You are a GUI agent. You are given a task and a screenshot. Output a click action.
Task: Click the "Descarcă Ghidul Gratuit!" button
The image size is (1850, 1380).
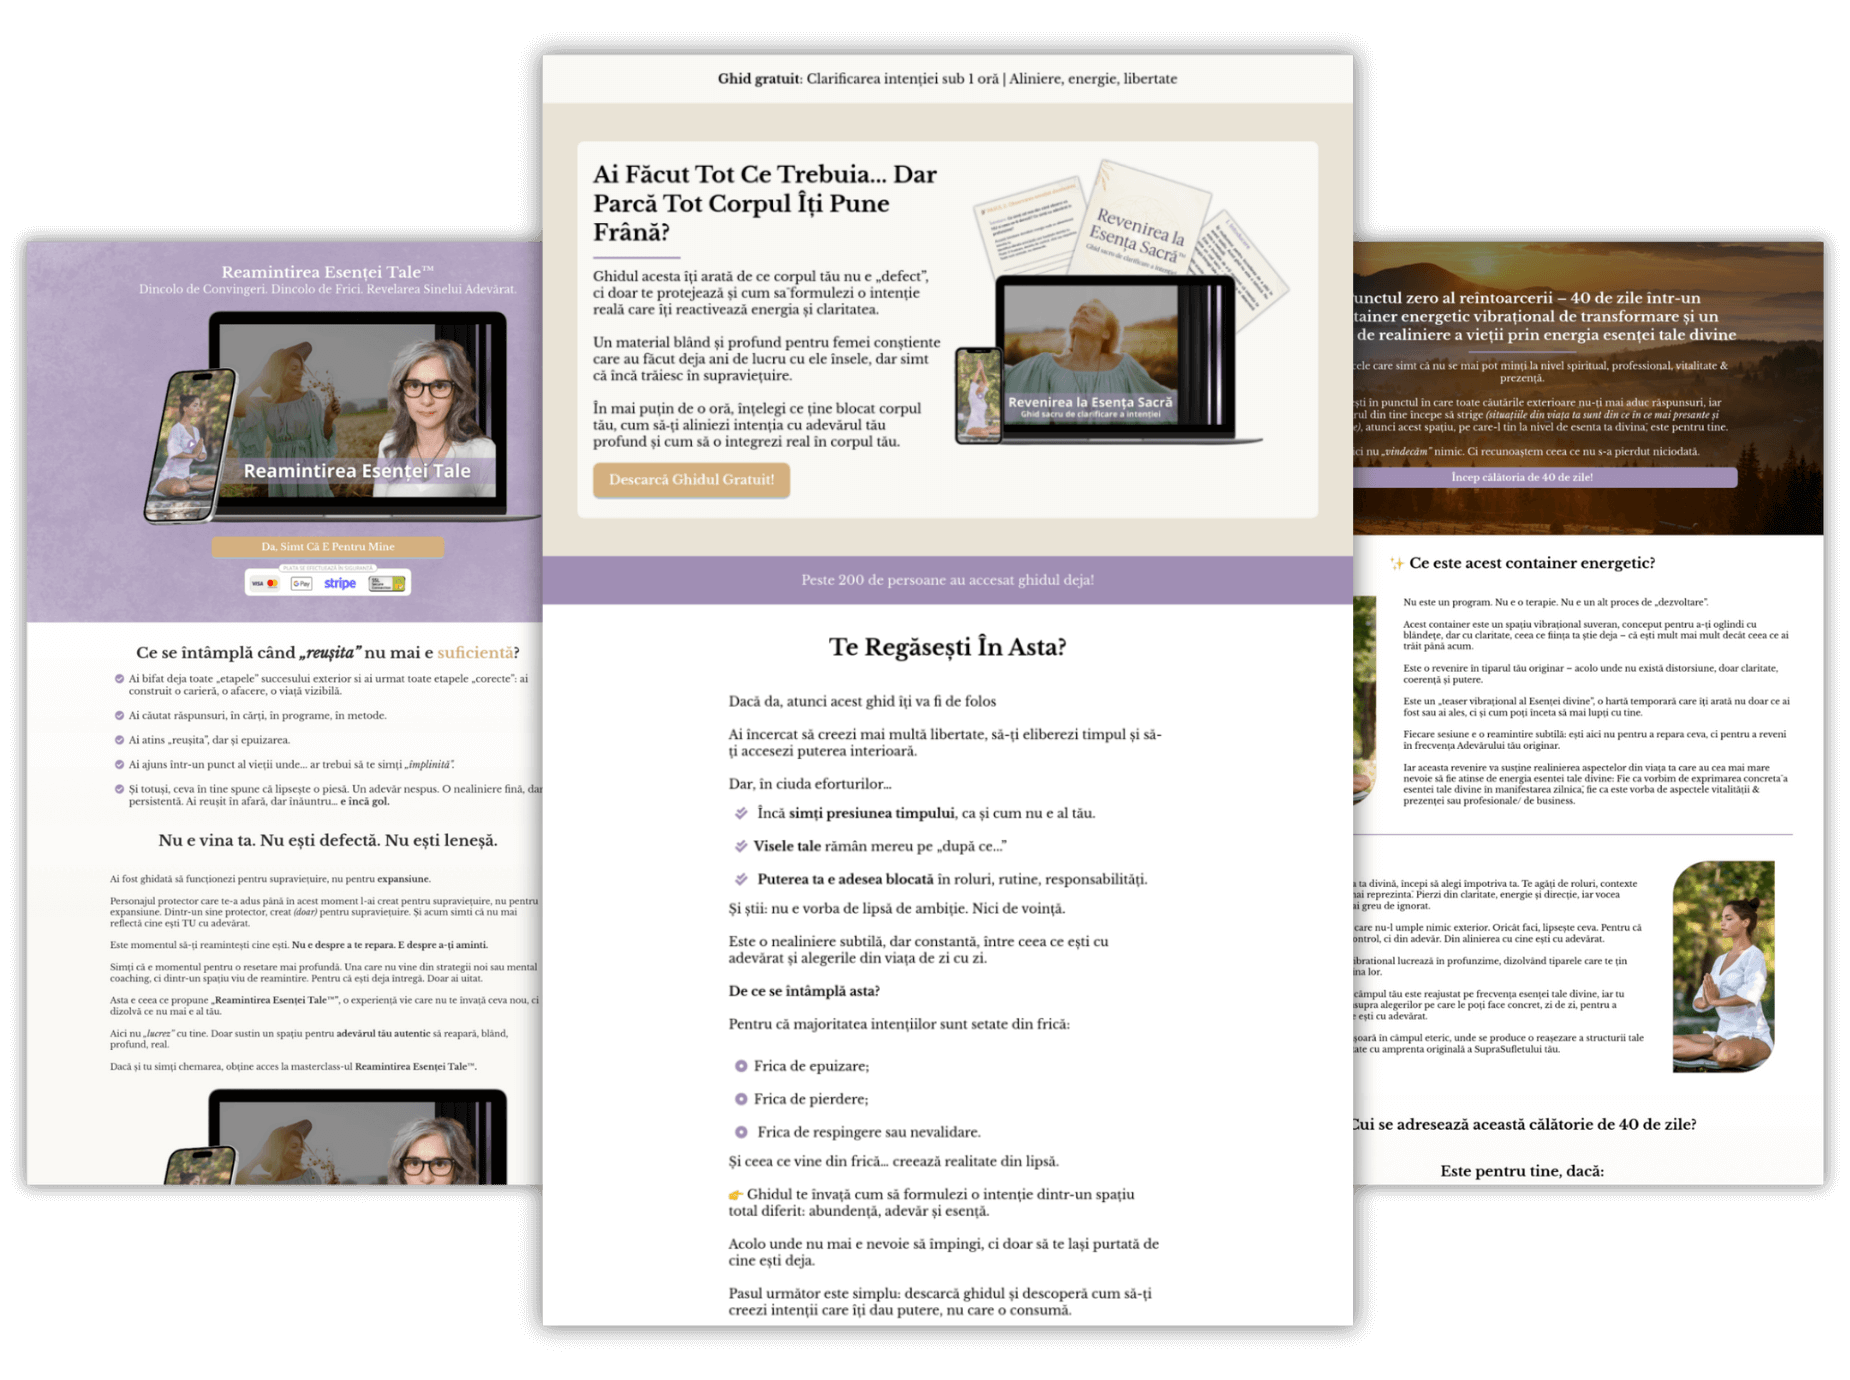click(x=691, y=480)
